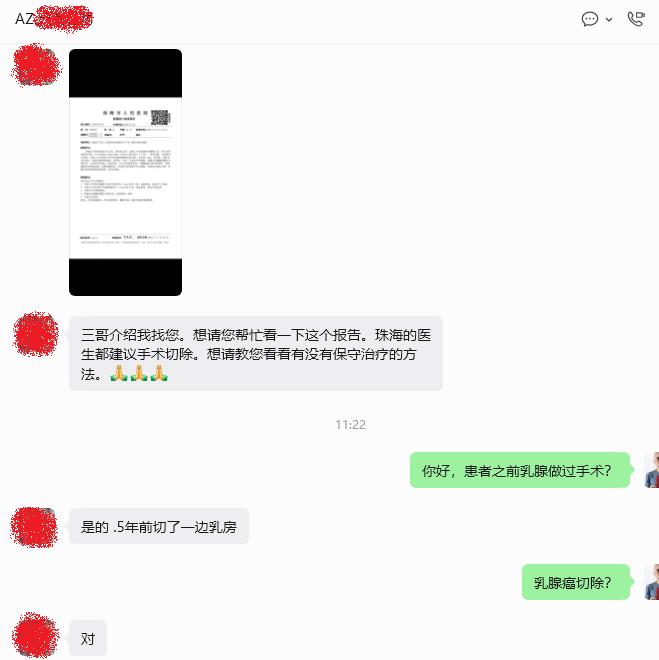The image size is (659, 660).
Task: Click own avatar beside 你好，患者之前 message
Action: point(652,470)
